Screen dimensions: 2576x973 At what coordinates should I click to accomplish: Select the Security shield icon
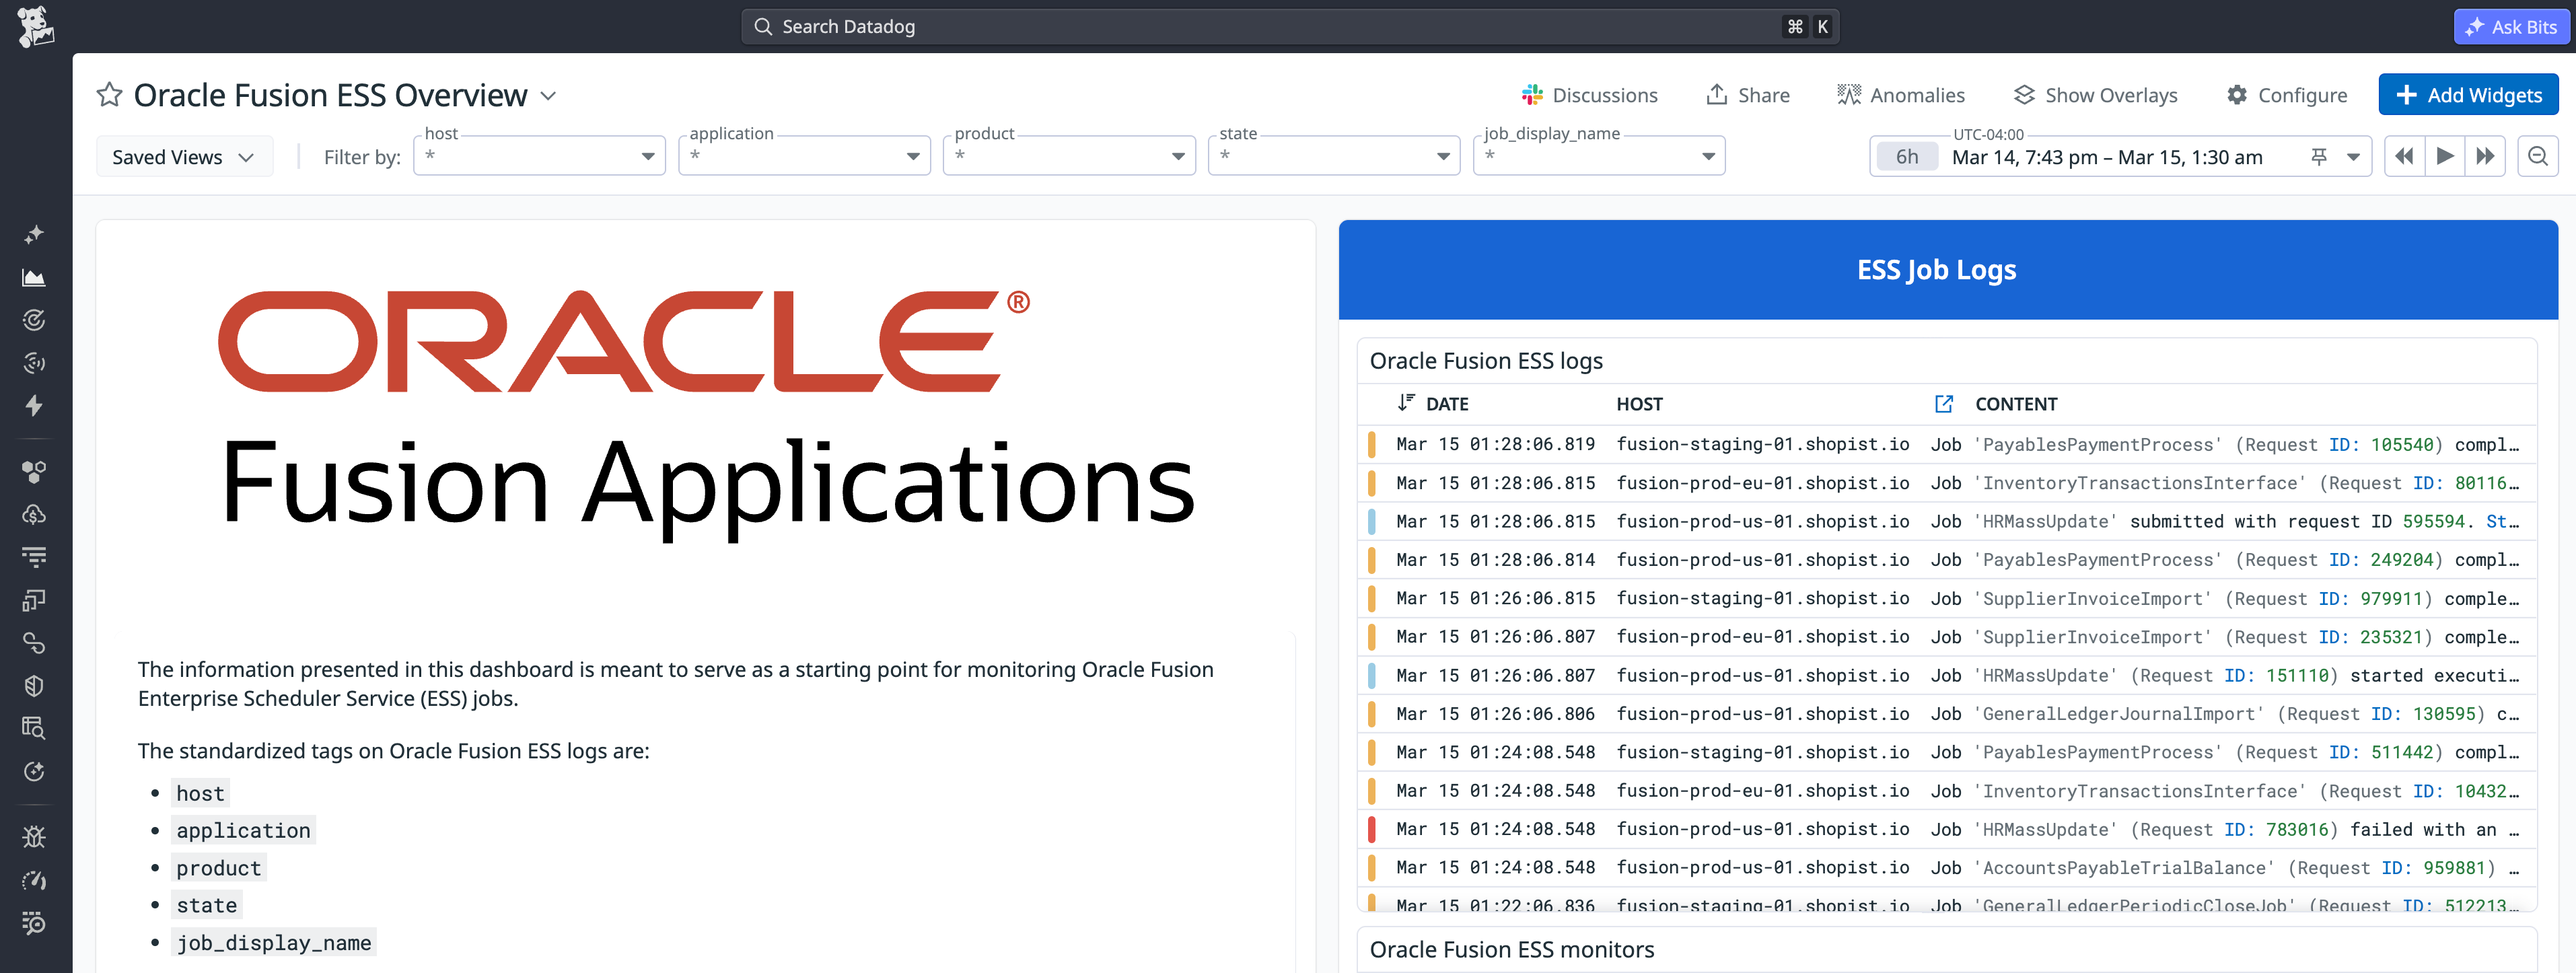pyautogui.click(x=34, y=685)
